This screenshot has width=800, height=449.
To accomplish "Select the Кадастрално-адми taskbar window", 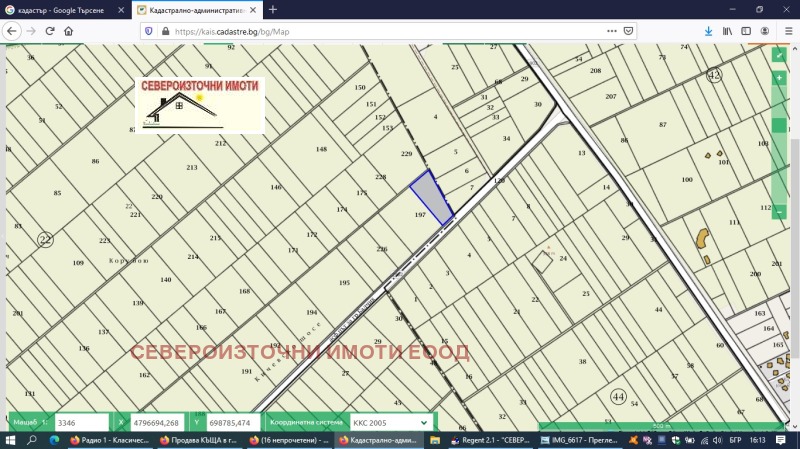I will click(x=378, y=440).
